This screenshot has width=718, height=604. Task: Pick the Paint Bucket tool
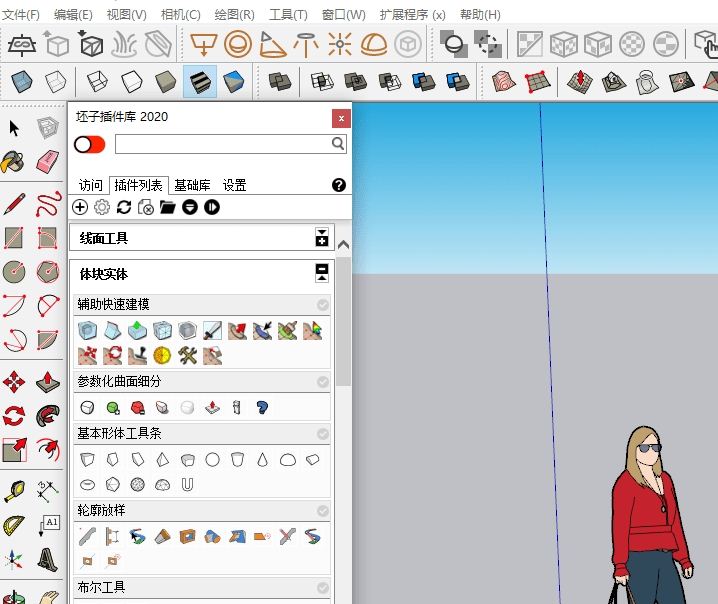point(14,161)
